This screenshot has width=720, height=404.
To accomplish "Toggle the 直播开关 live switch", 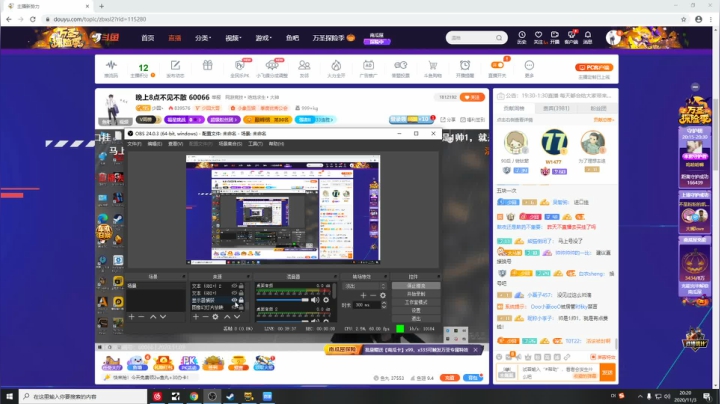I will (x=497, y=65).
